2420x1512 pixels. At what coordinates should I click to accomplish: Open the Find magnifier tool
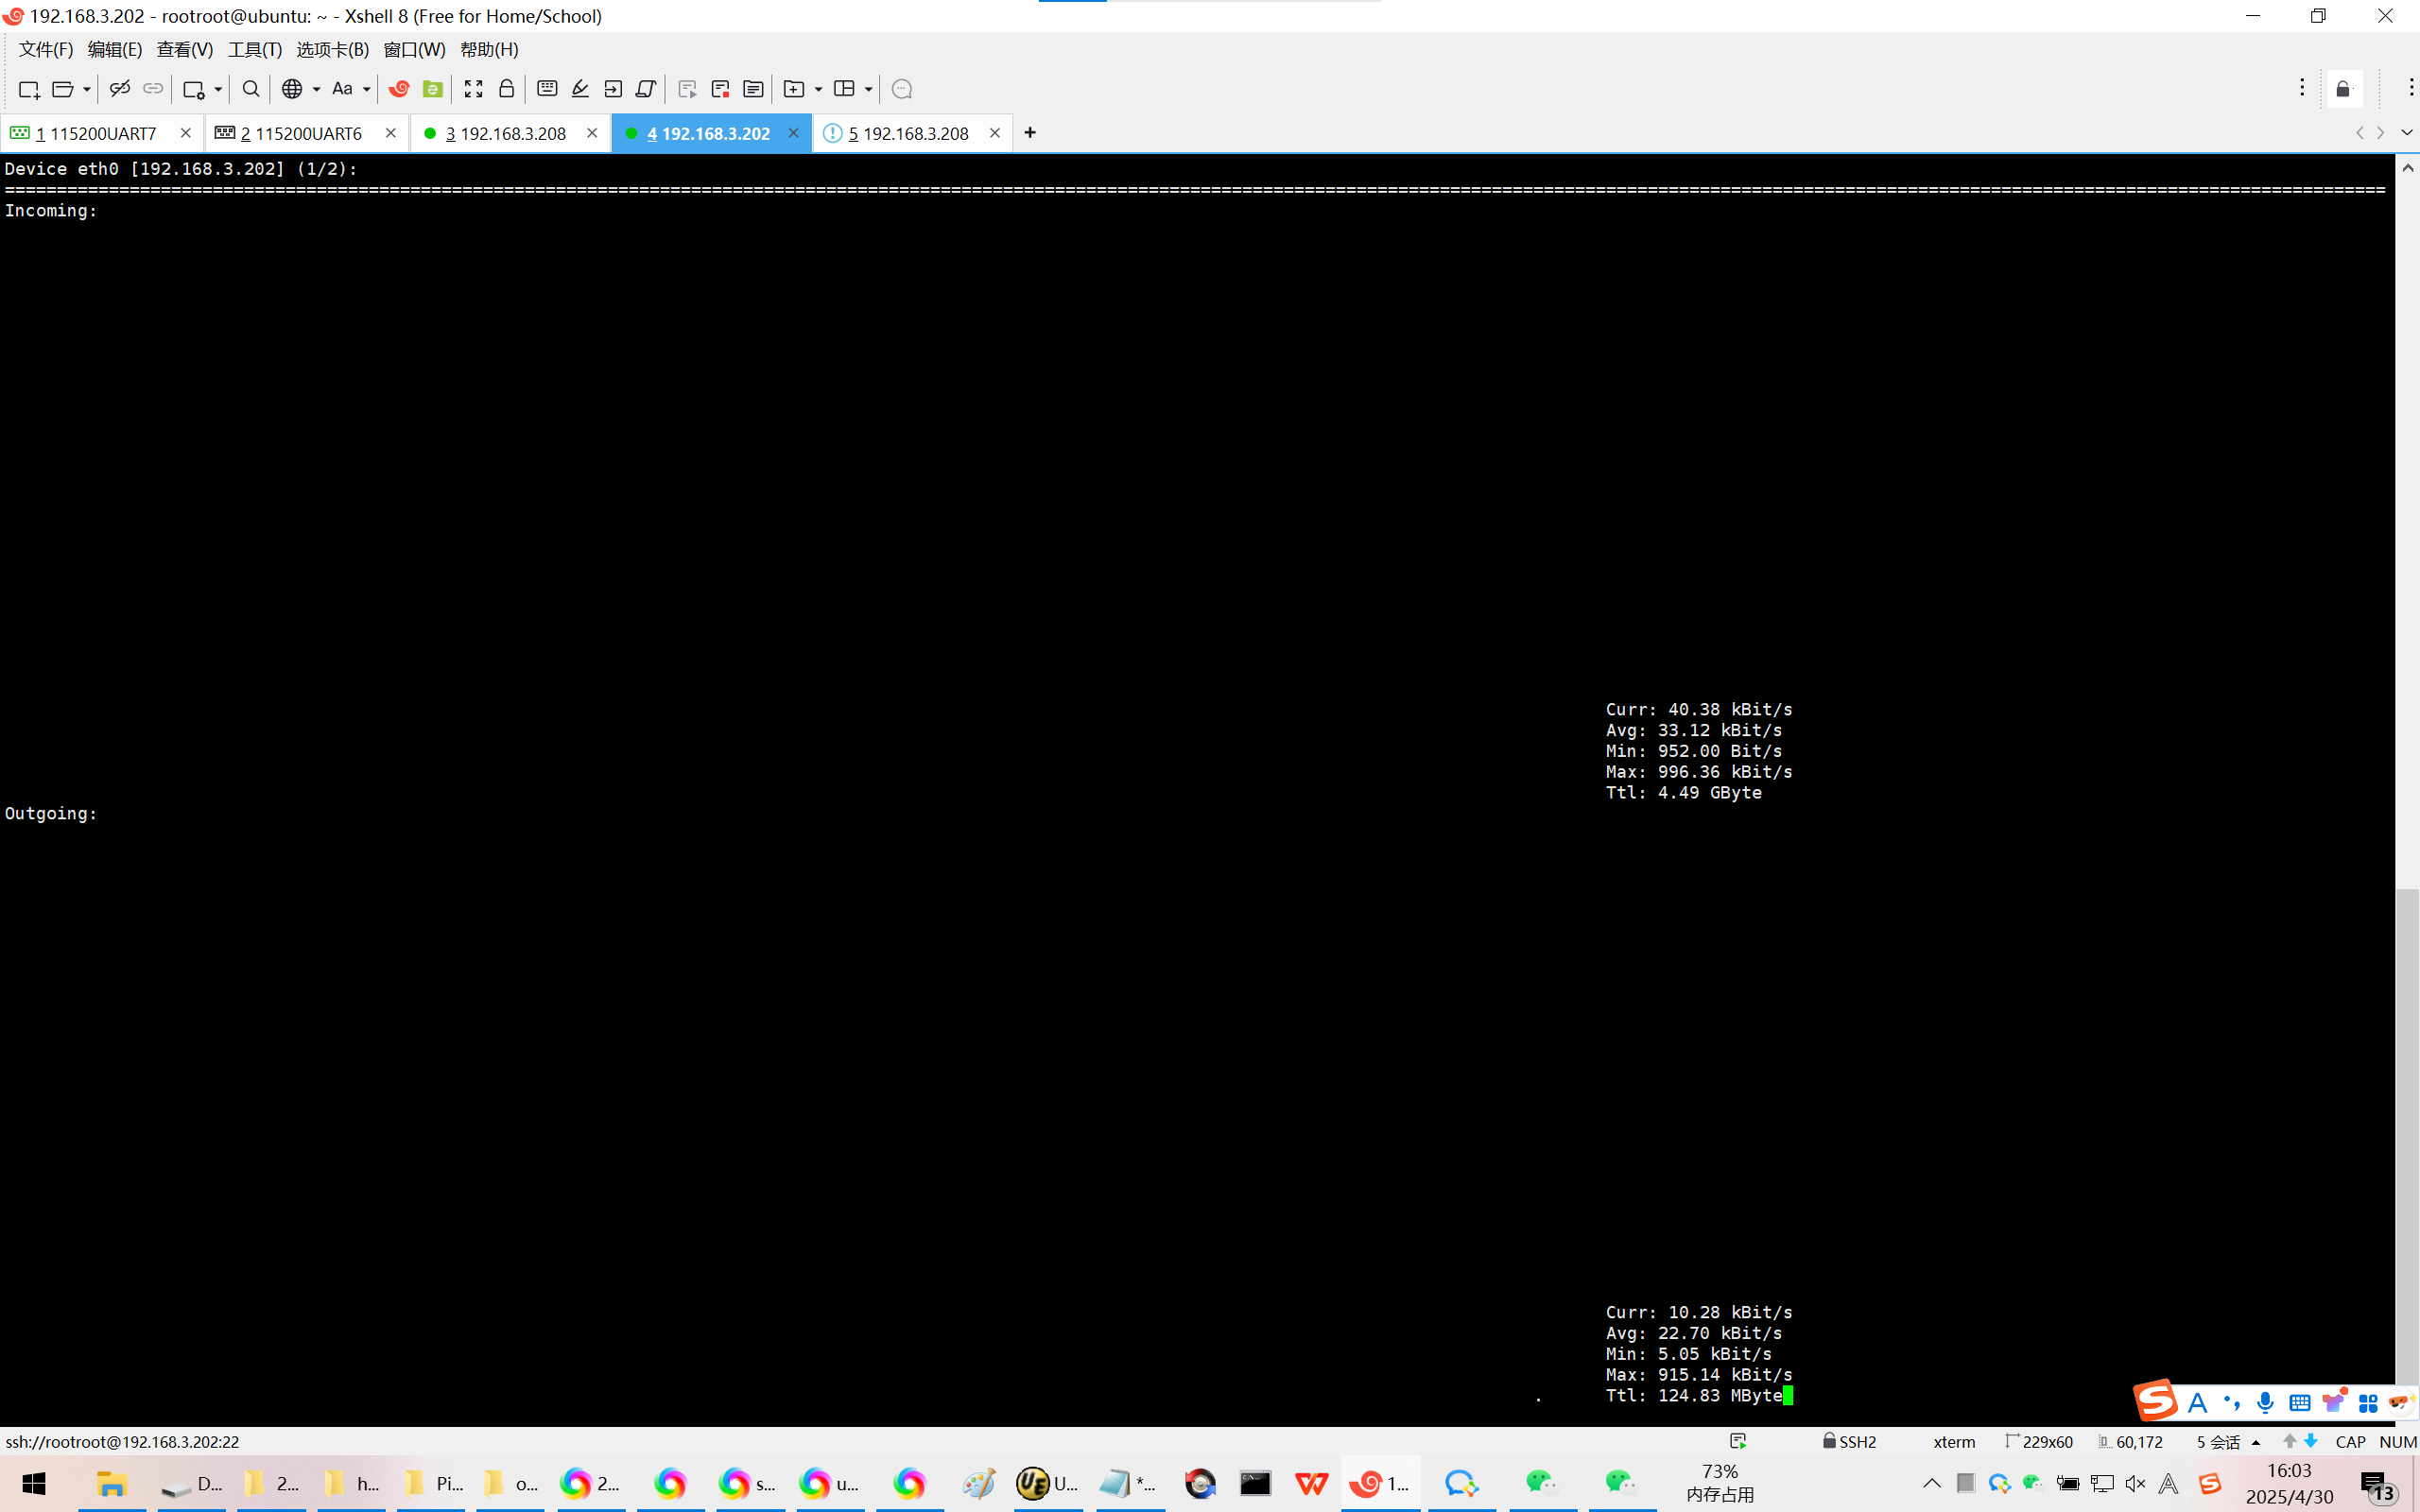[x=251, y=89]
